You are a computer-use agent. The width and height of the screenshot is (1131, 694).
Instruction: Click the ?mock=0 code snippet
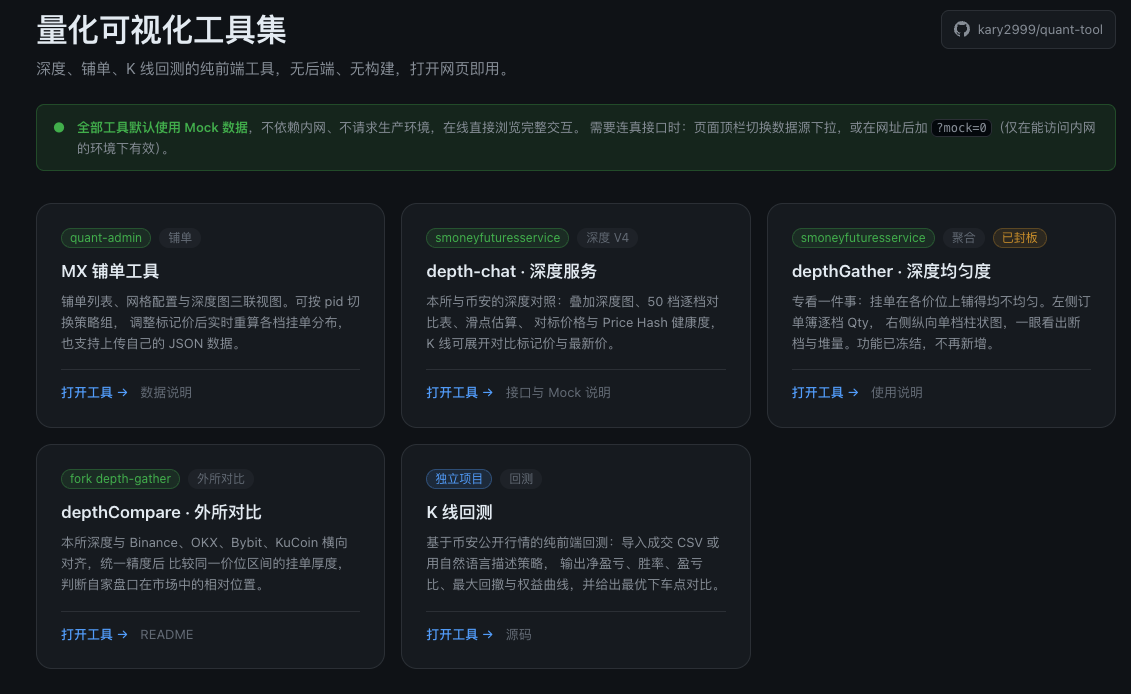point(961,128)
